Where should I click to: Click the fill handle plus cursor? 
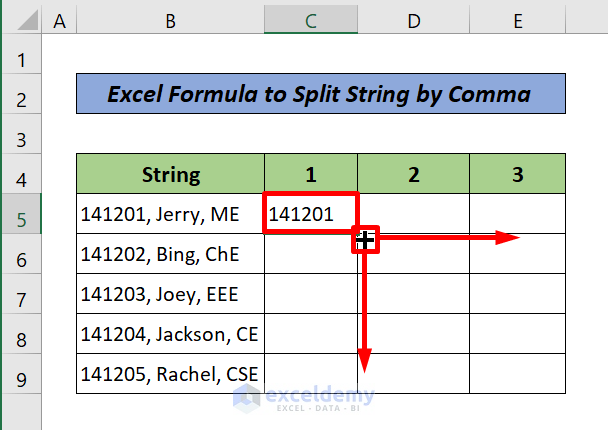coord(365,240)
